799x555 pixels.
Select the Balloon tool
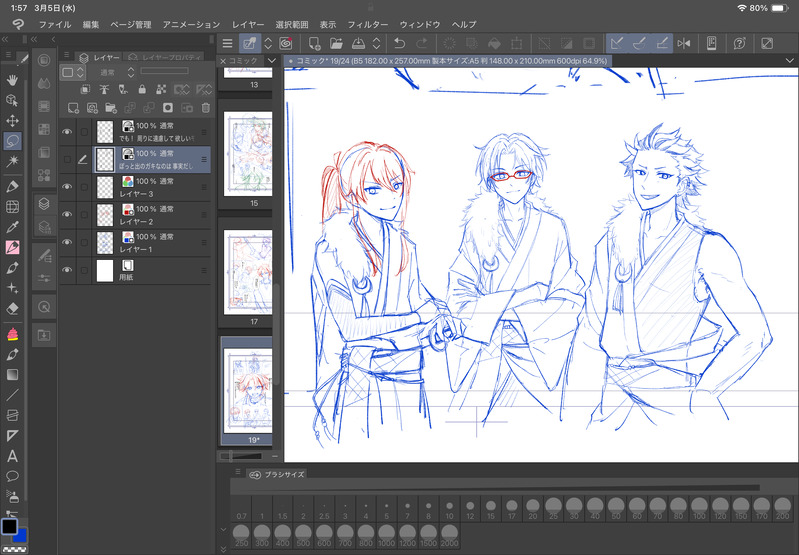point(12,477)
